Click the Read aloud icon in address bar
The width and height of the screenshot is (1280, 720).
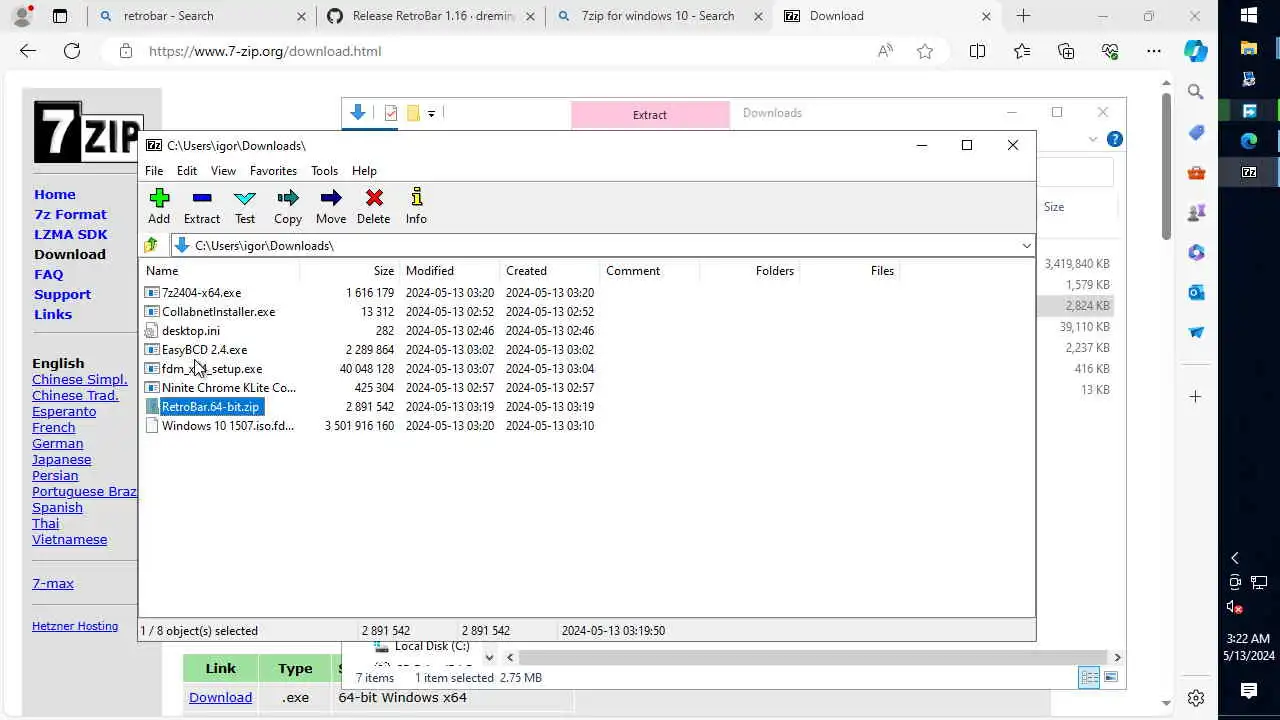[x=885, y=51]
